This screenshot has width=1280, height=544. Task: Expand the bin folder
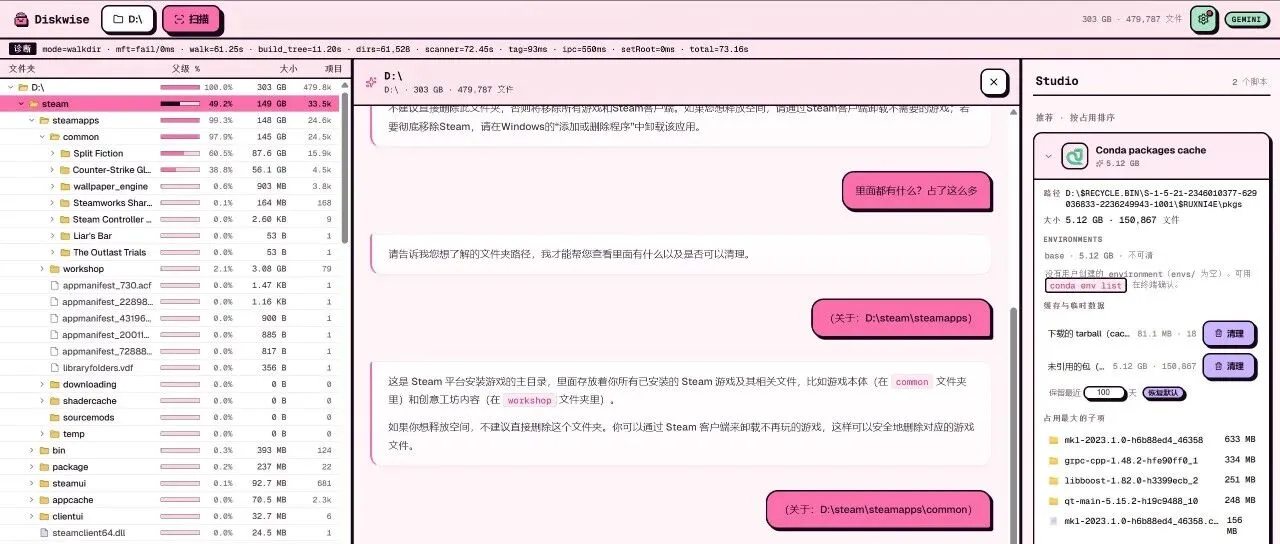(31, 450)
